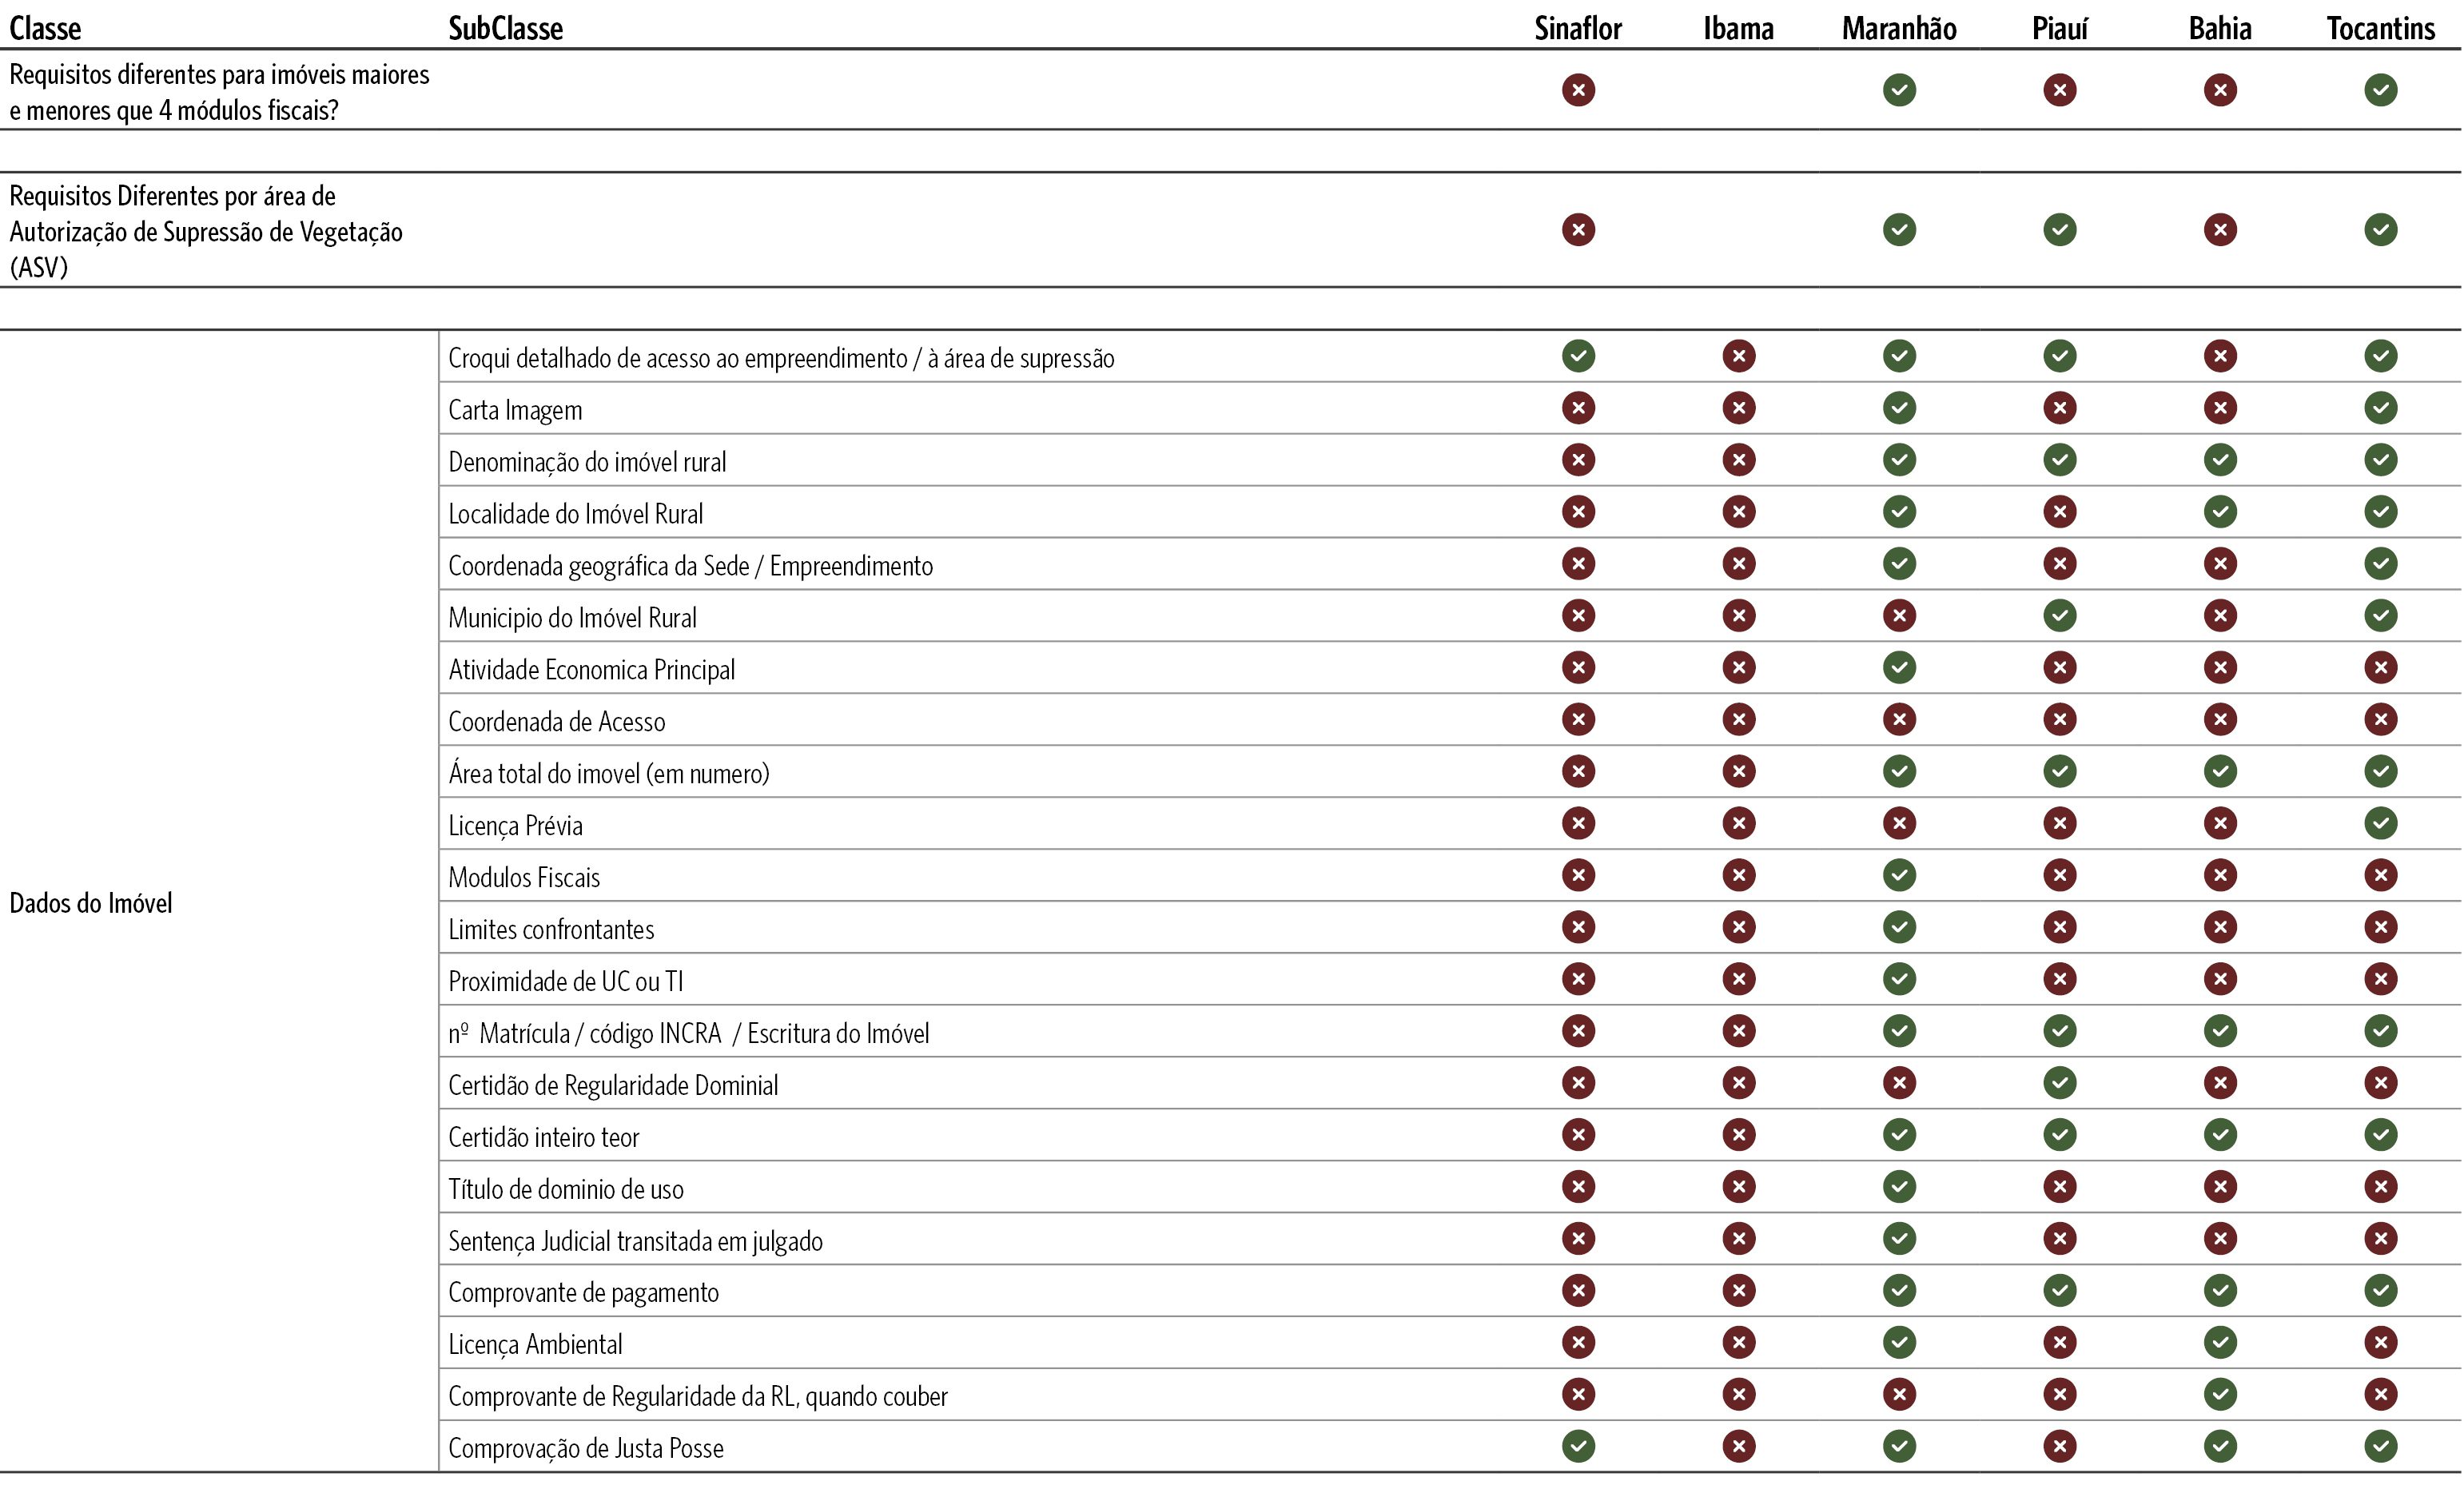Click Maranhão check icon for Modulos Fiscais
The width and height of the screenshot is (2464, 1493).
pyautogui.click(x=1899, y=875)
